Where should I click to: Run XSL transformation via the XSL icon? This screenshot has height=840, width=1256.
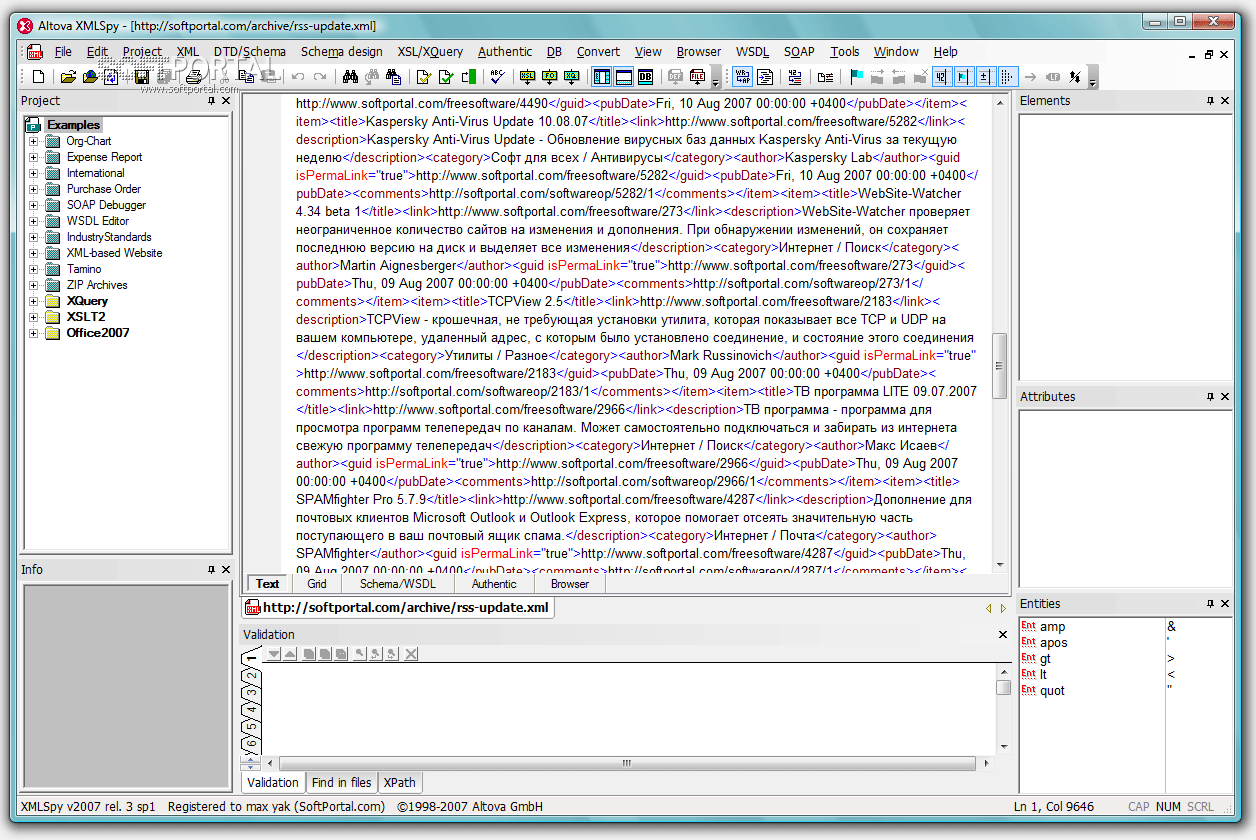pyautogui.click(x=528, y=77)
